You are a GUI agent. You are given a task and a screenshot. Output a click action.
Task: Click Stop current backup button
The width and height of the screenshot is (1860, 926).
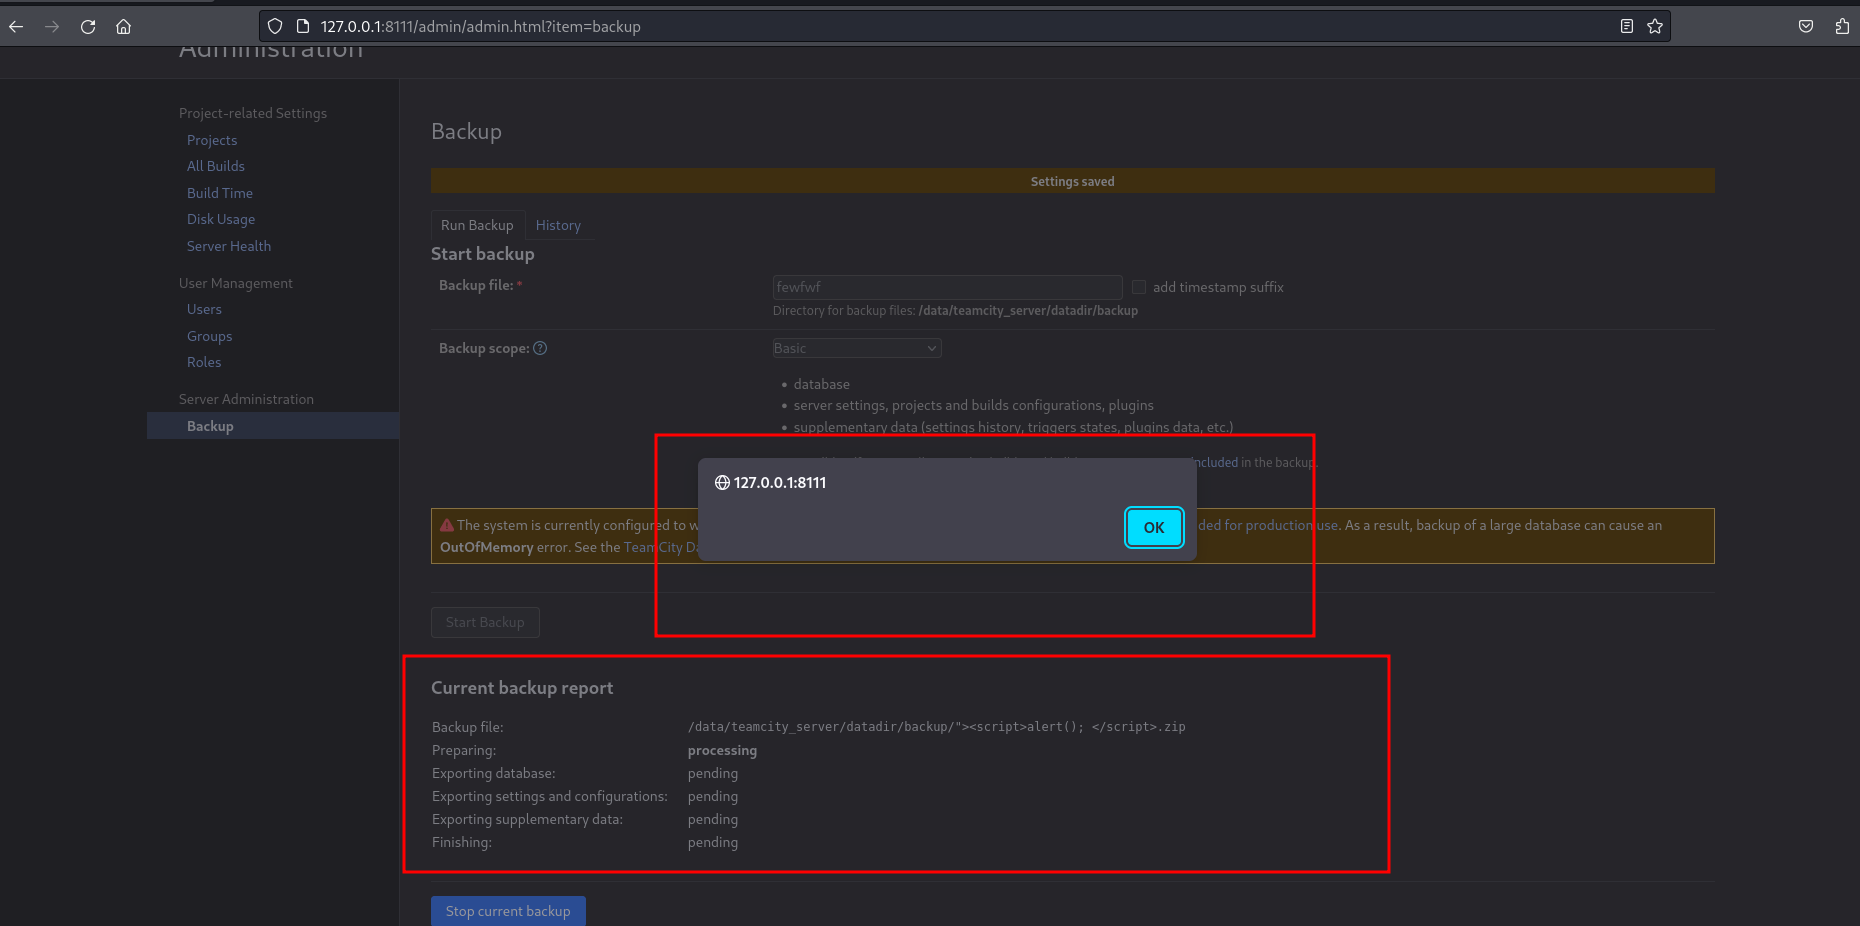[508, 911]
